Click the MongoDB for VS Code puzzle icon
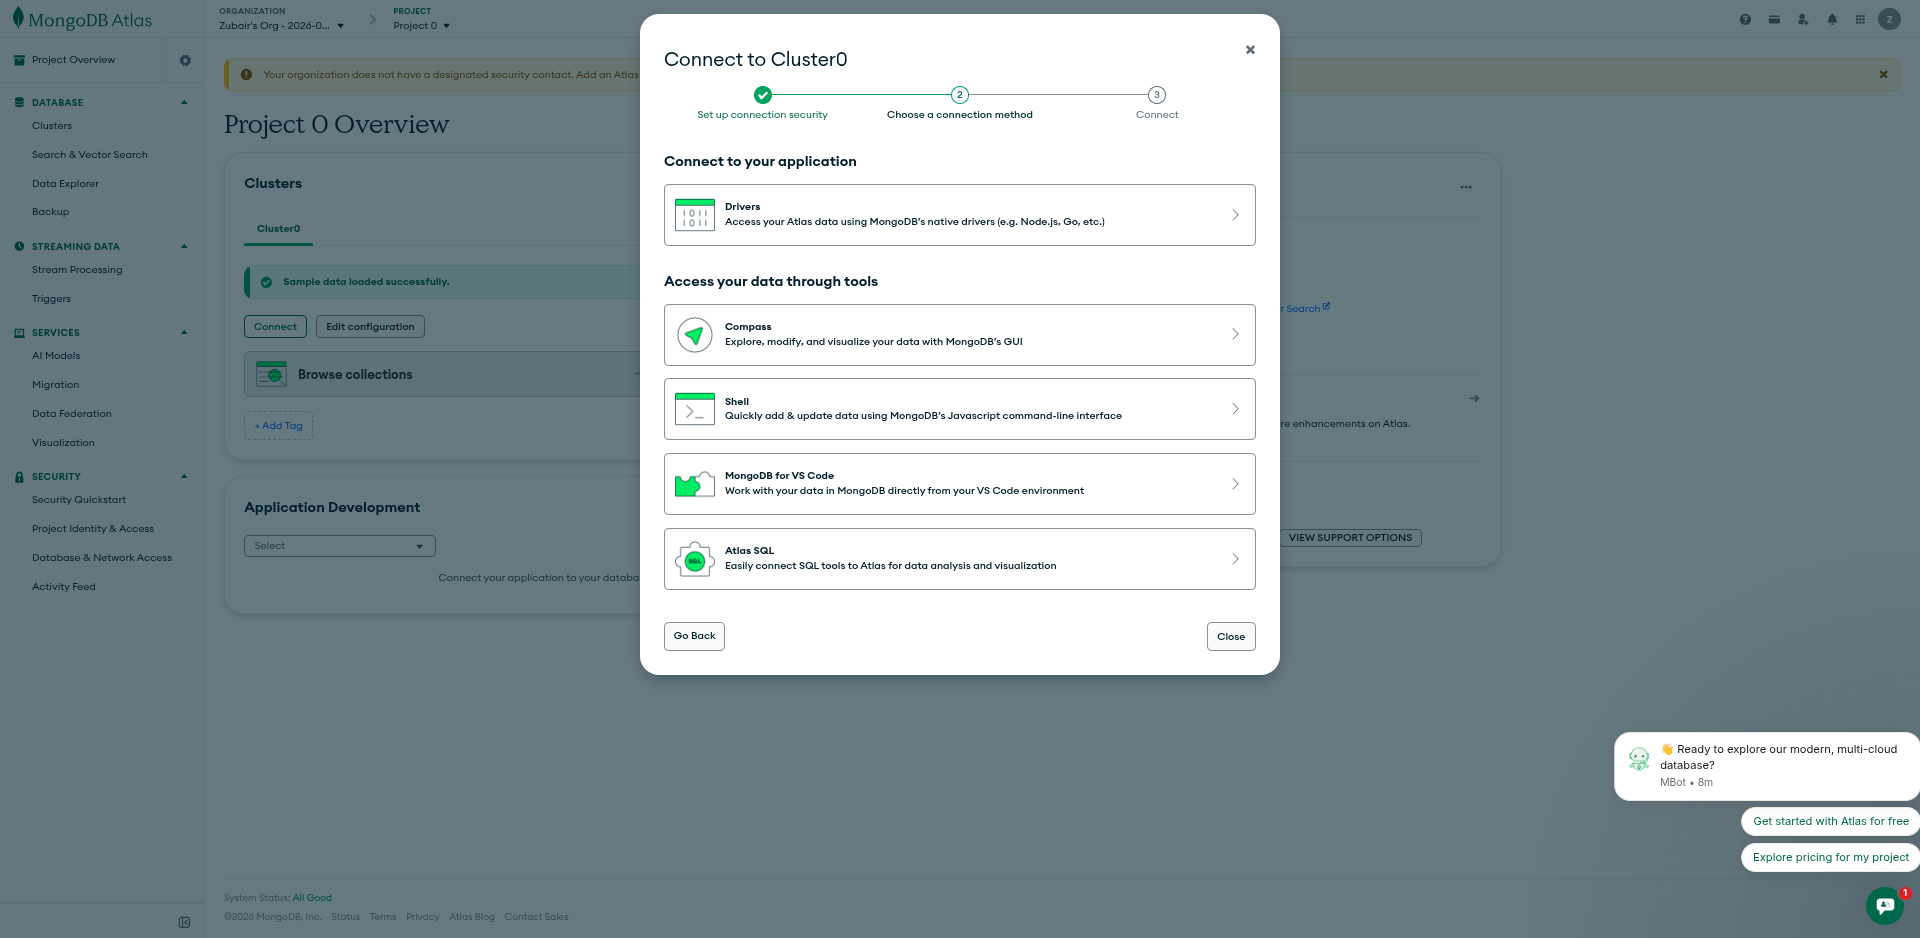1920x938 pixels. click(694, 484)
